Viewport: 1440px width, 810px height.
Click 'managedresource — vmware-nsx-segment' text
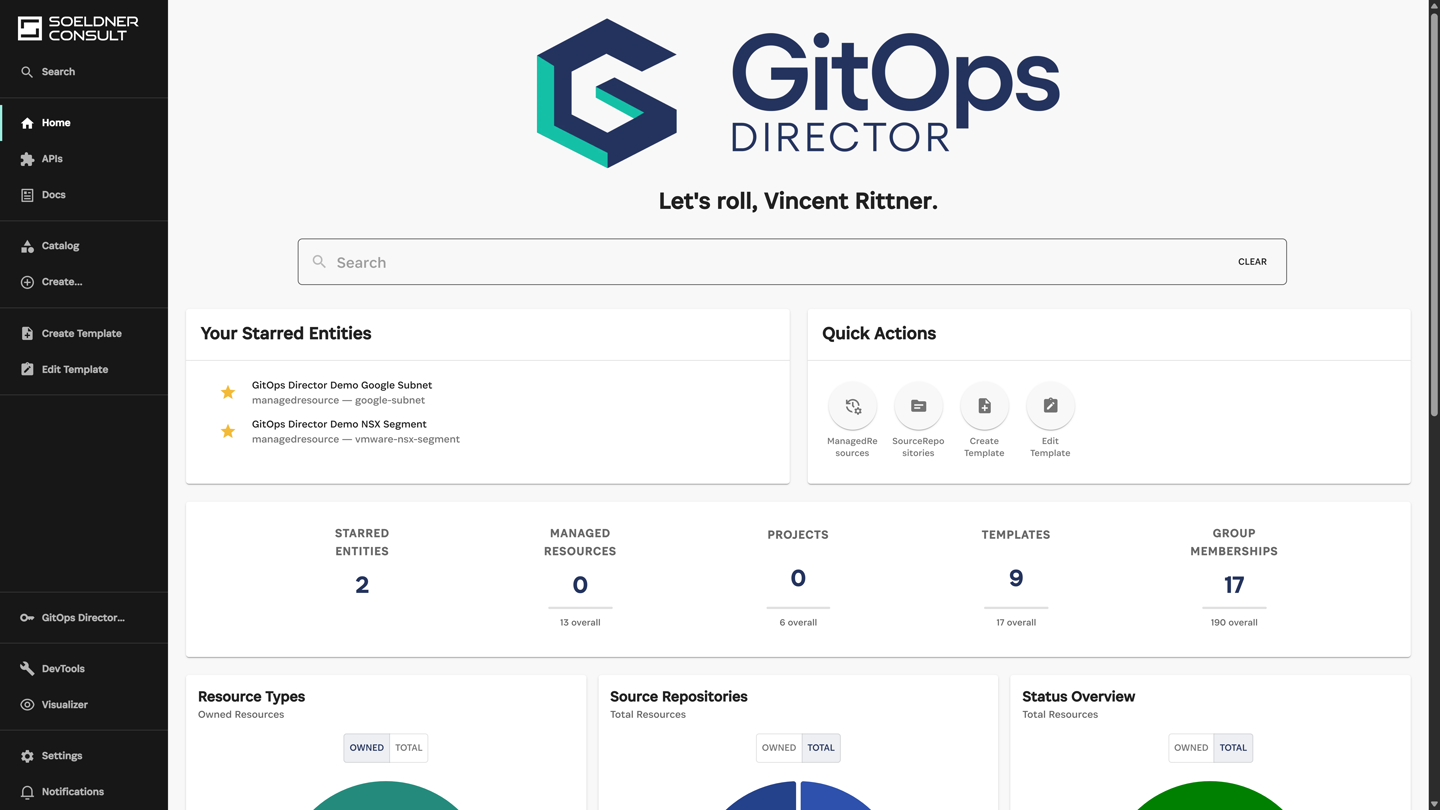[x=356, y=439]
